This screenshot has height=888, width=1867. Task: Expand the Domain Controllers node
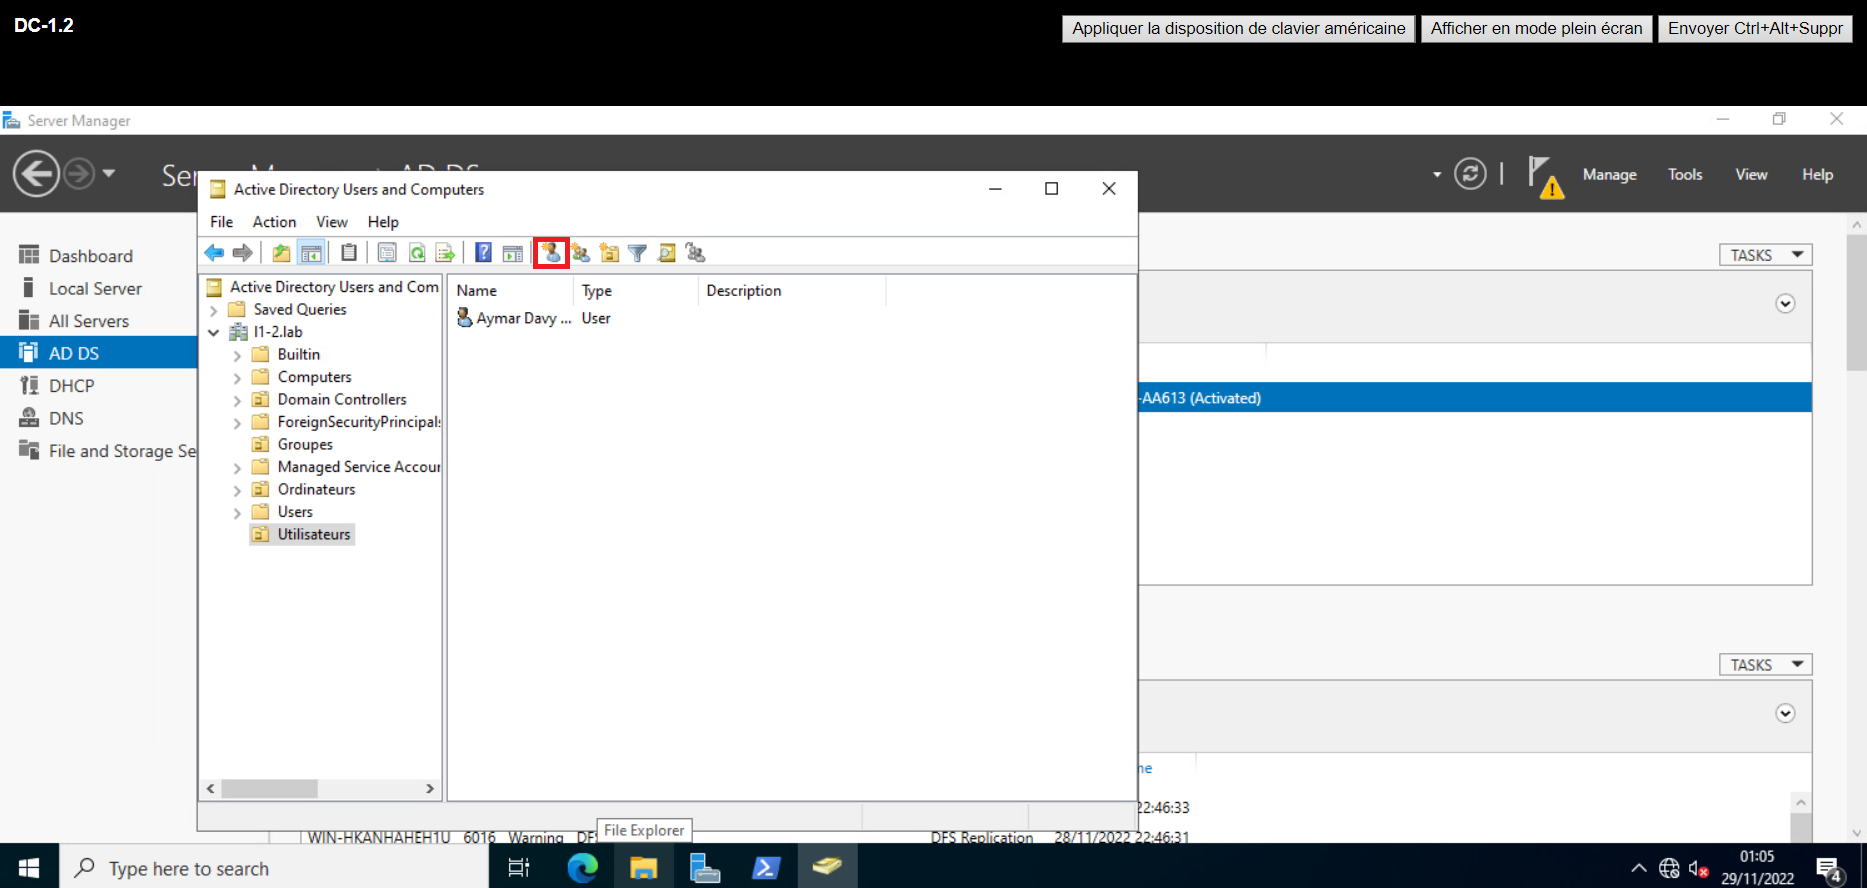coord(237,400)
